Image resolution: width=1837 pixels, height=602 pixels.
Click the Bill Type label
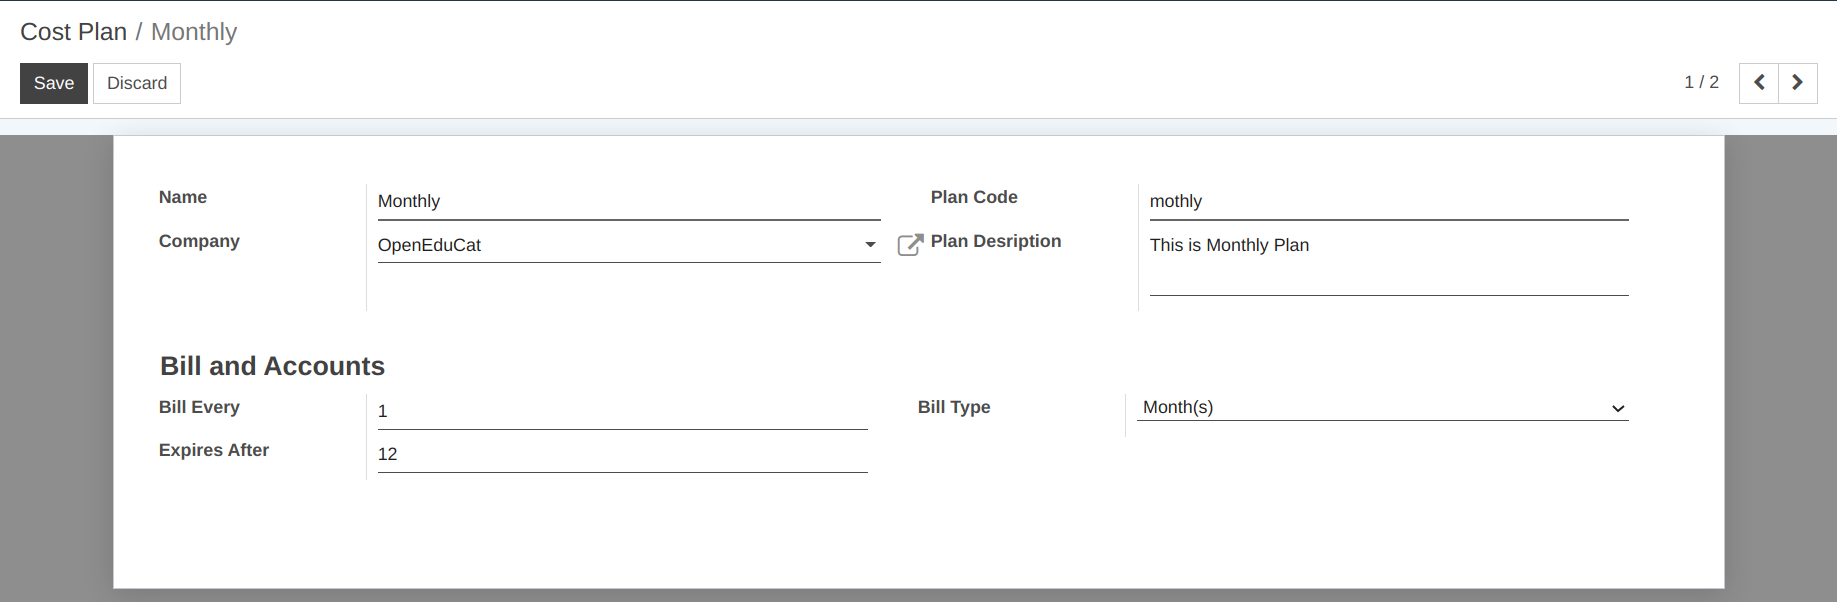[x=954, y=407]
